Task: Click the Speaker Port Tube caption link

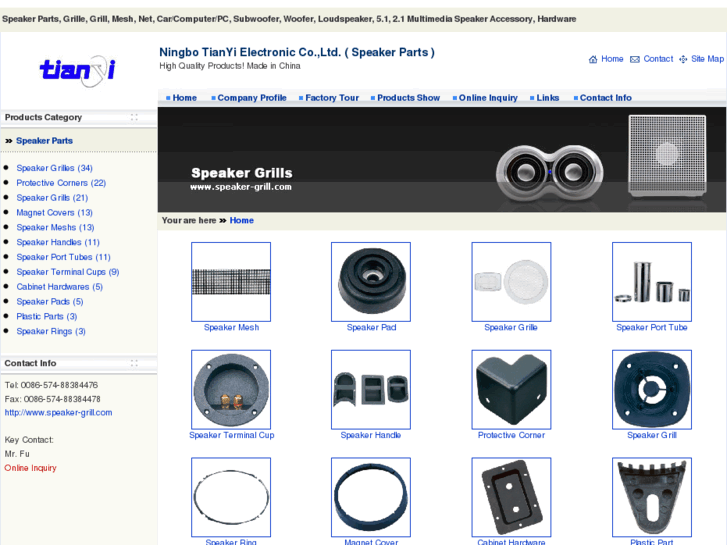Action: pos(651,327)
